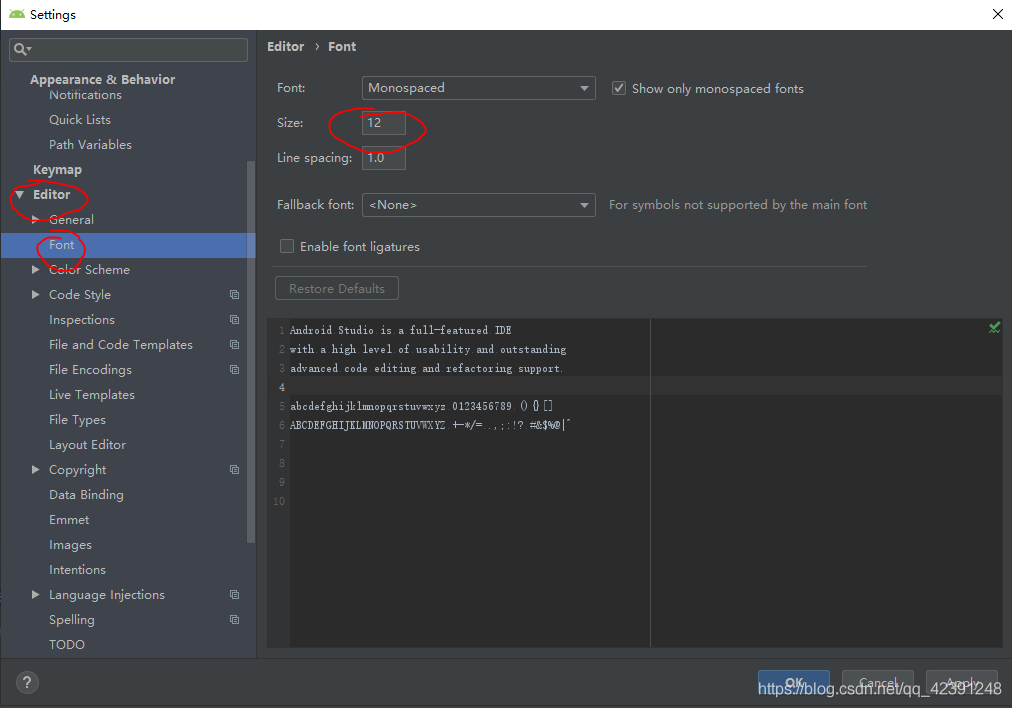Click Editor in the breadcrumb path
Screen dimensions: 1012x708
[x=285, y=46]
